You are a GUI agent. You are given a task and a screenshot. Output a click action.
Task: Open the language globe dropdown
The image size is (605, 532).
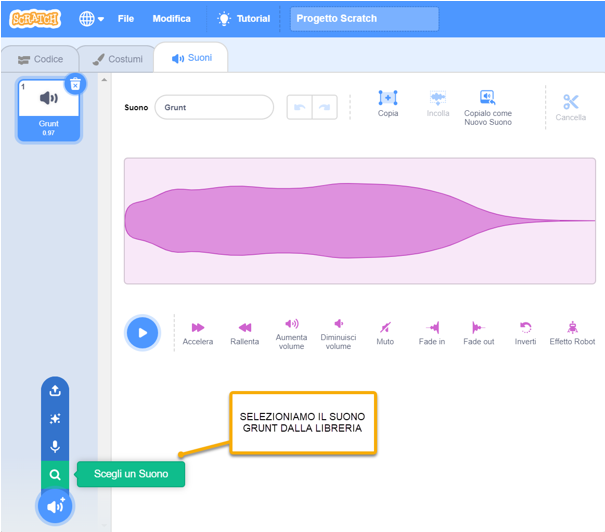(91, 19)
